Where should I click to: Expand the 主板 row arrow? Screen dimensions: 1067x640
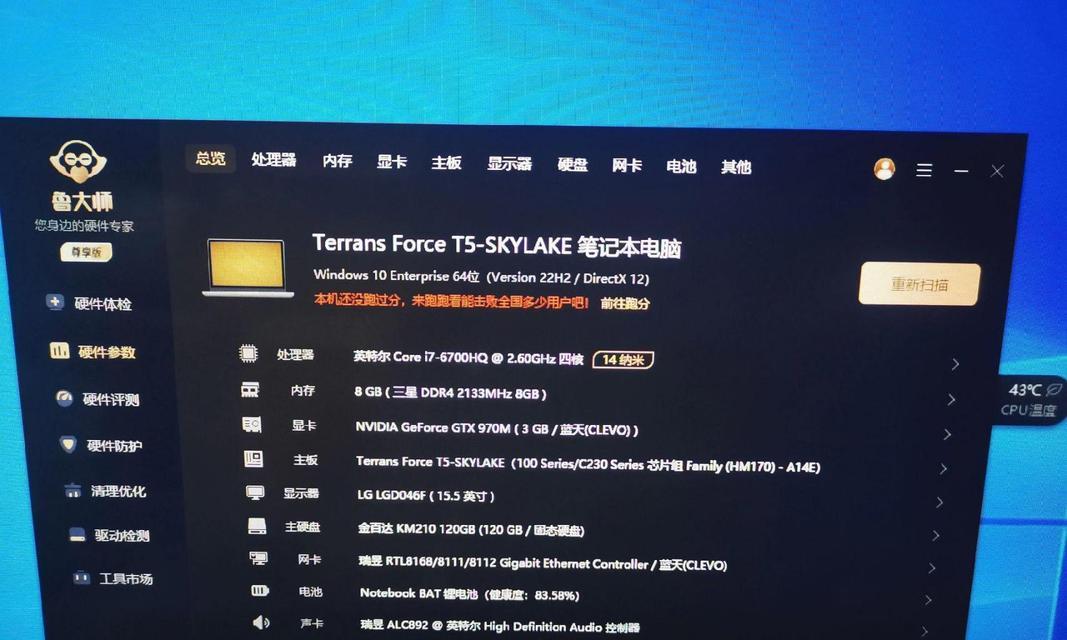[943, 469]
